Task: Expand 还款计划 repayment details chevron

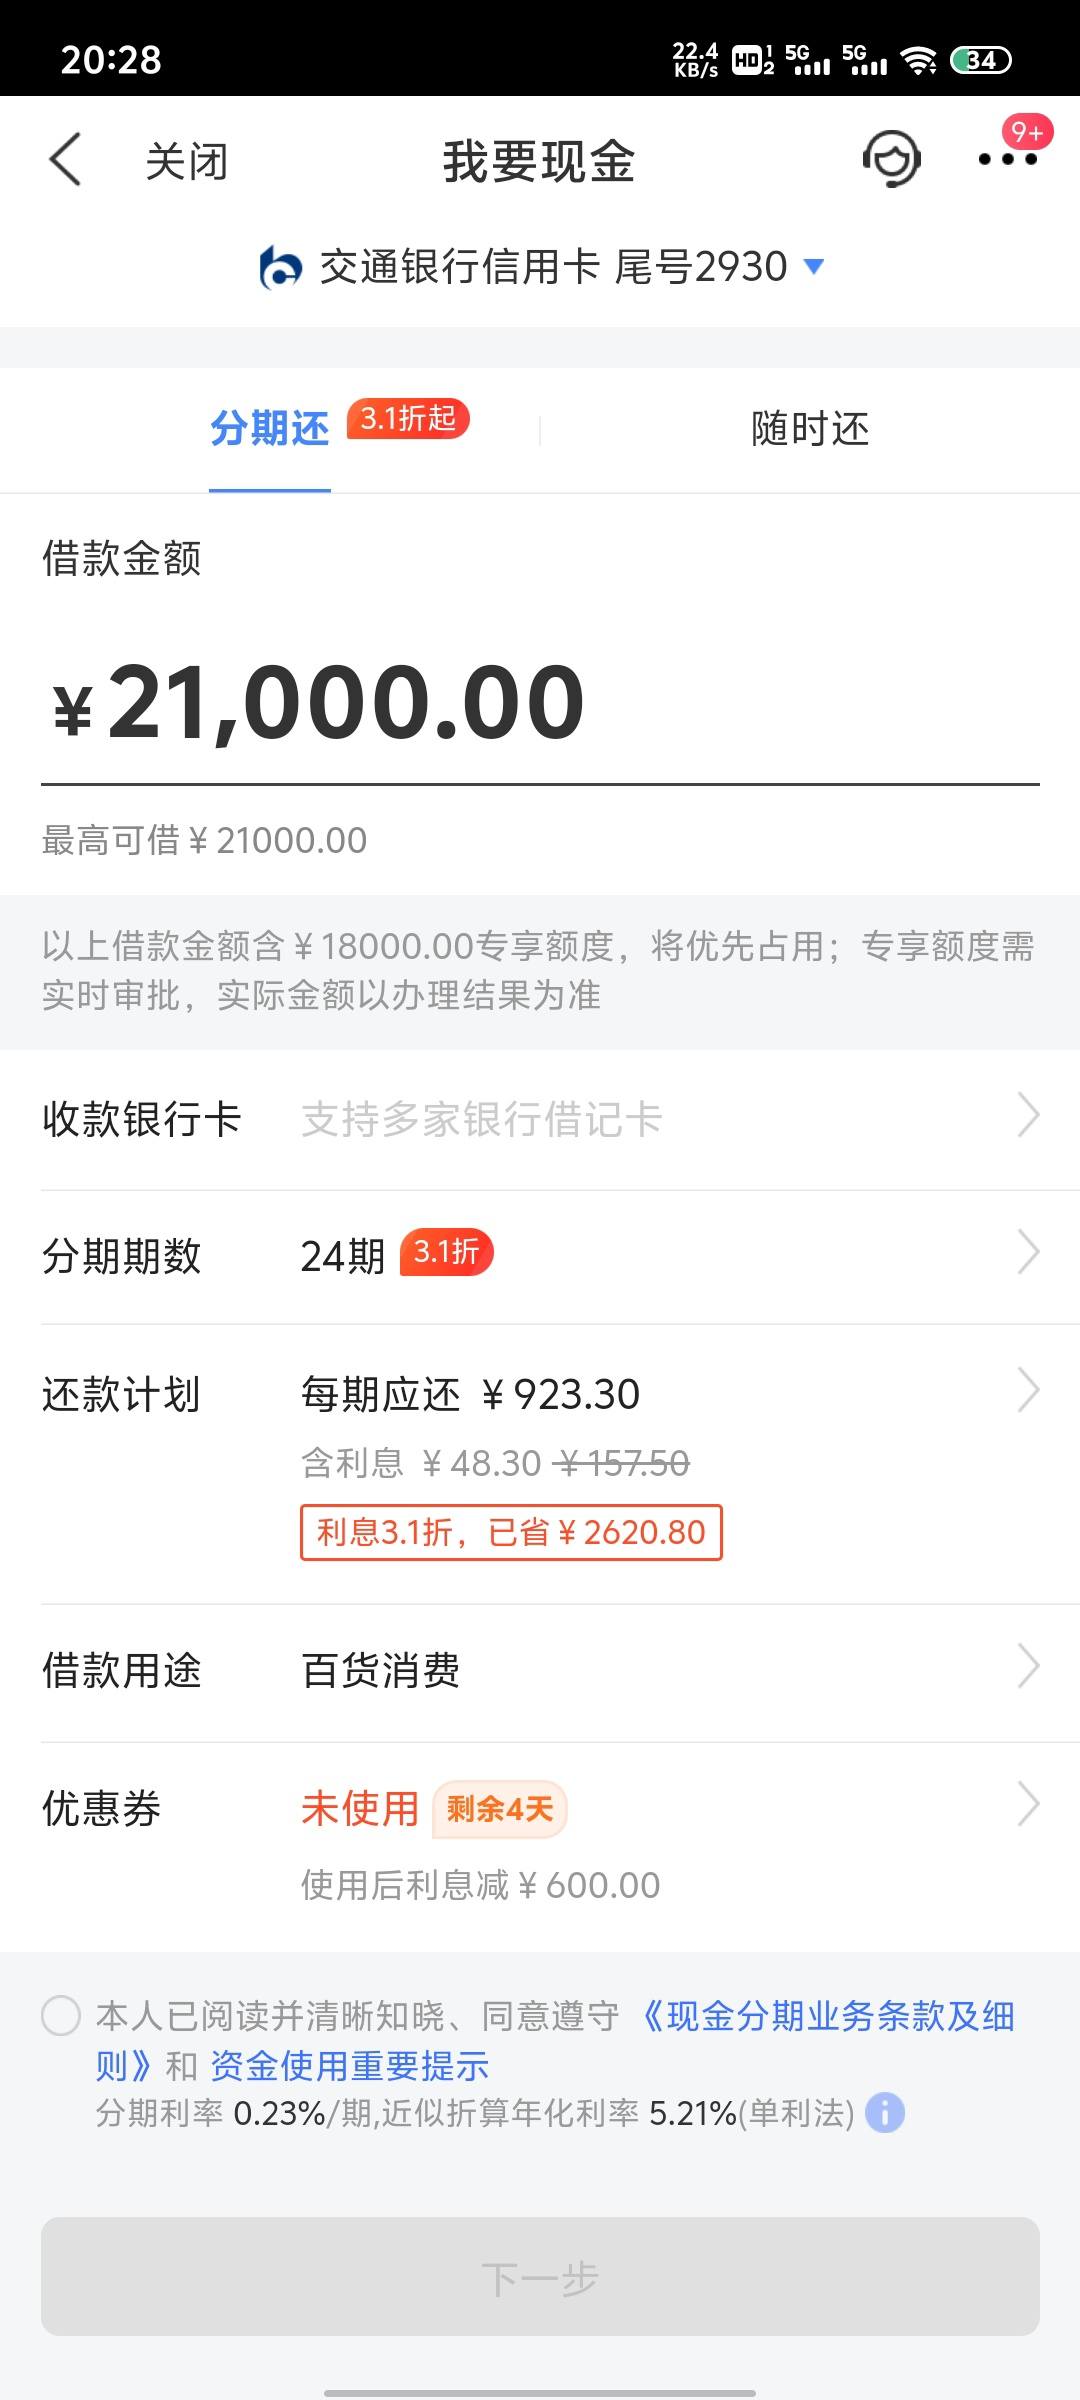Action: coord(1028,1390)
